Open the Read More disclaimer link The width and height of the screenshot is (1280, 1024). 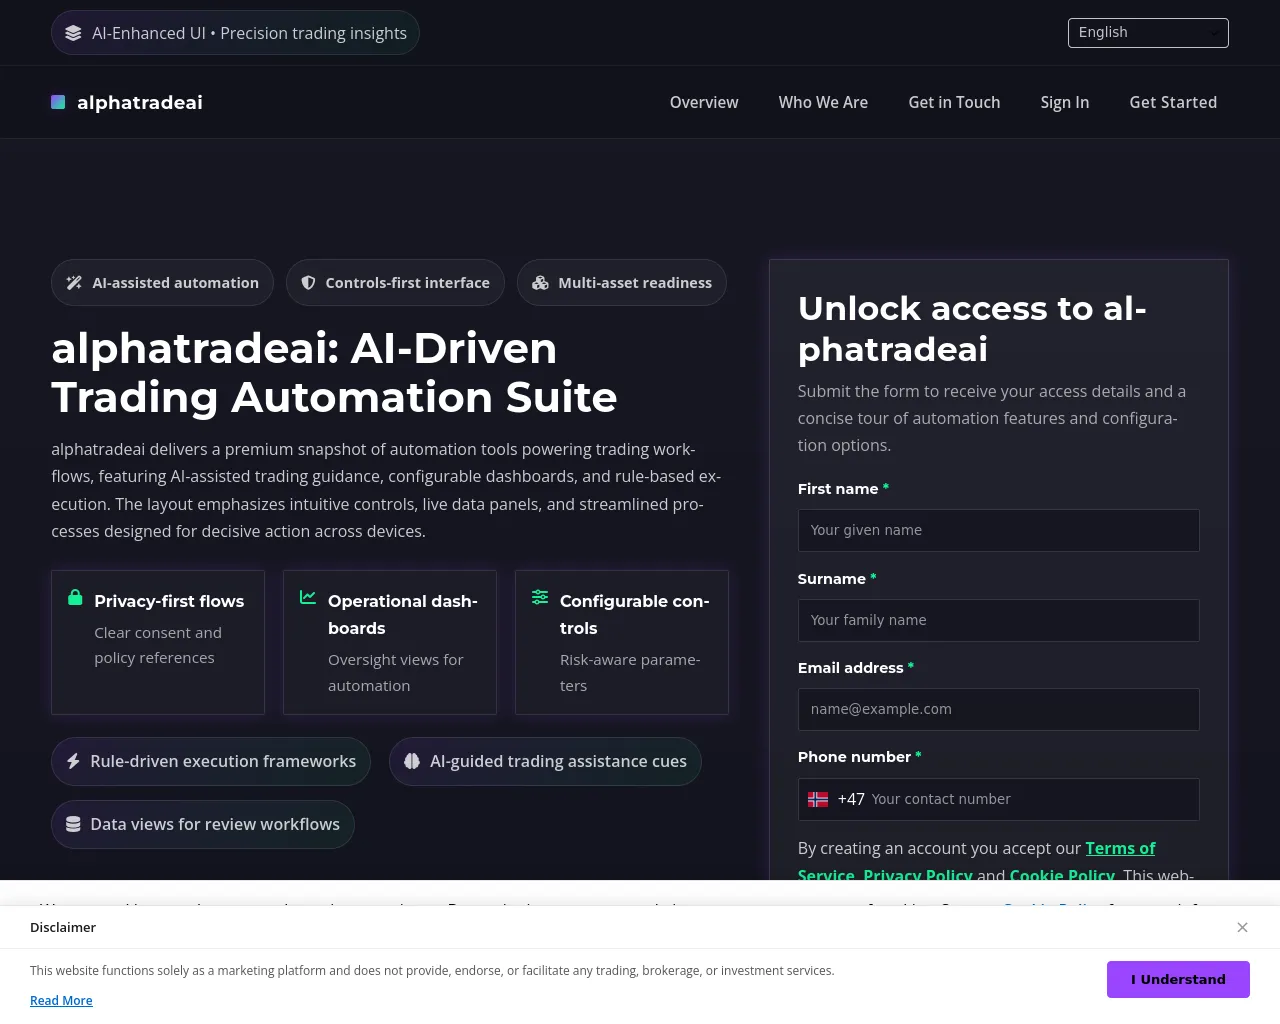pyautogui.click(x=61, y=1000)
